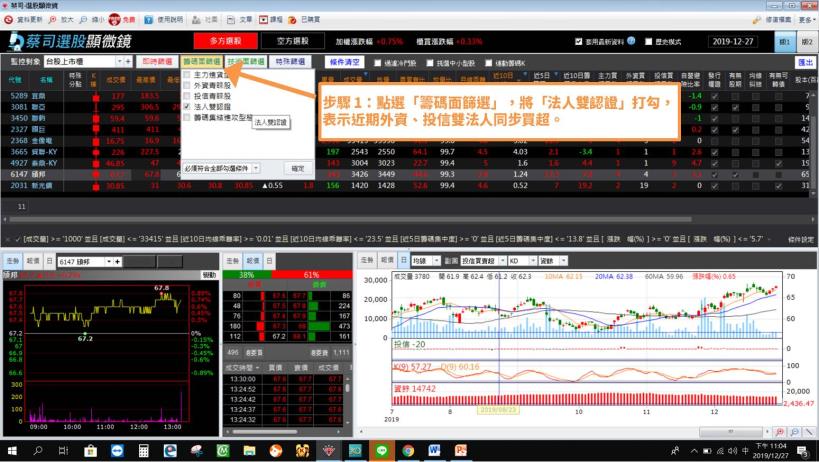Image resolution: width=819 pixels, height=462 pixels.
Task: Click the blue magnifier icon below K chart
Action: (x=794, y=432)
